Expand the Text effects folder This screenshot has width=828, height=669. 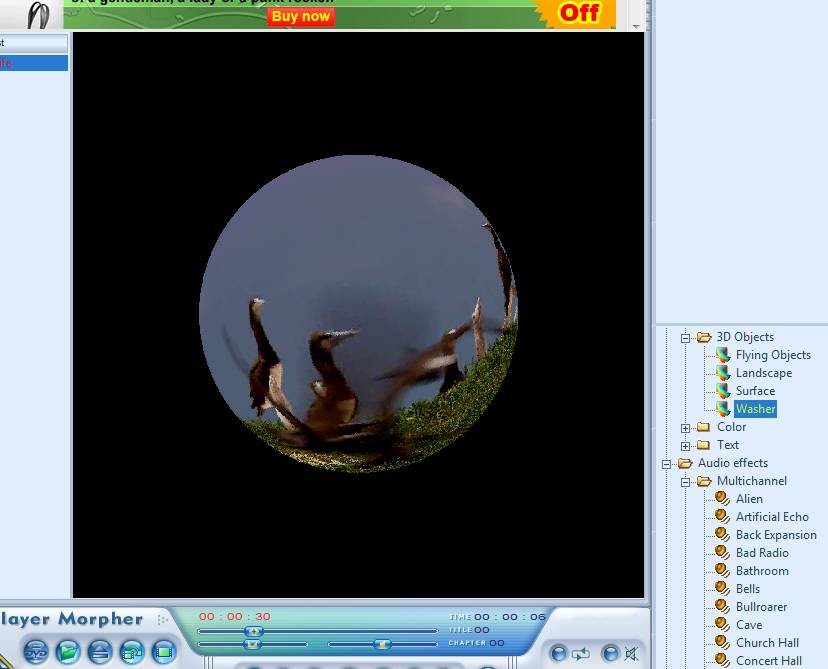(x=686, y=446)
